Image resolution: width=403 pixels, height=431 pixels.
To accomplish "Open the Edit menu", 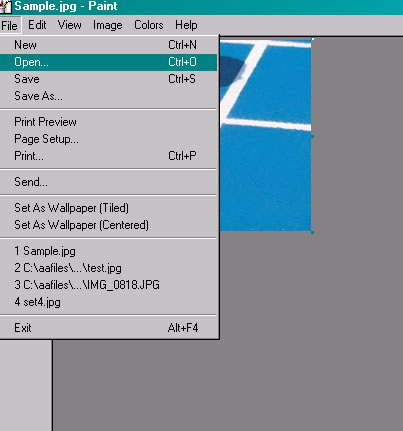I will pos(37,25).
